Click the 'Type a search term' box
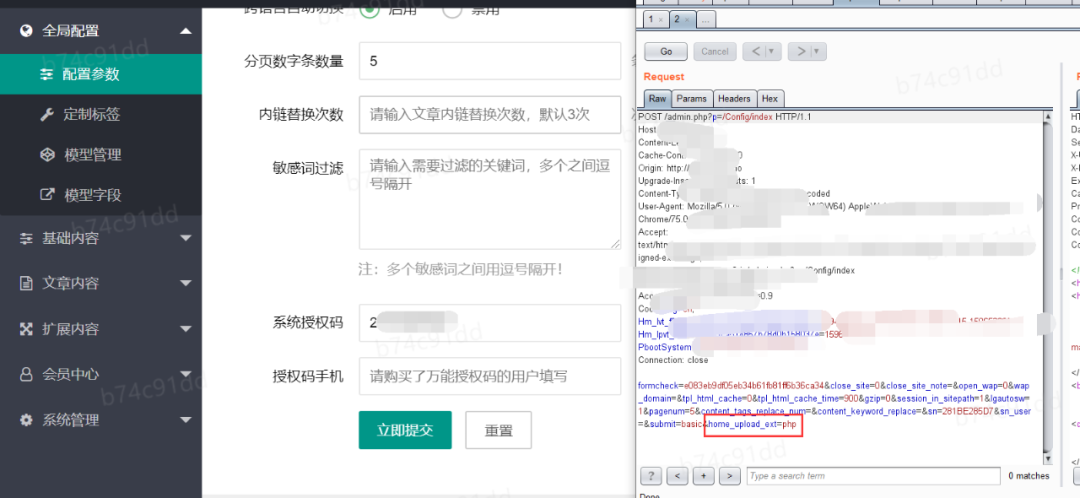Screen dimensions: 1080x498 pos(873,475)
